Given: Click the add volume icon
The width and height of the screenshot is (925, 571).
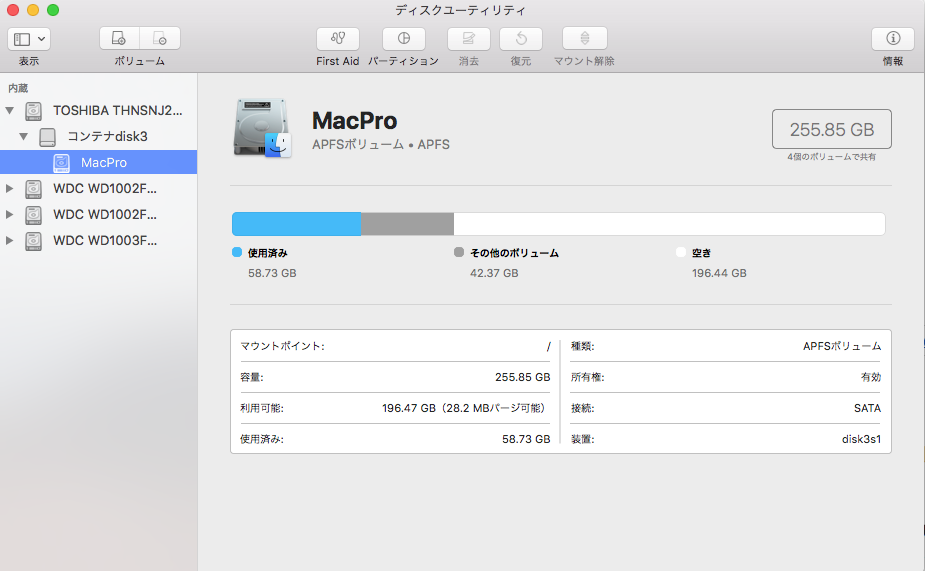Looking at the screenshot, I should (x=119, y=39).
